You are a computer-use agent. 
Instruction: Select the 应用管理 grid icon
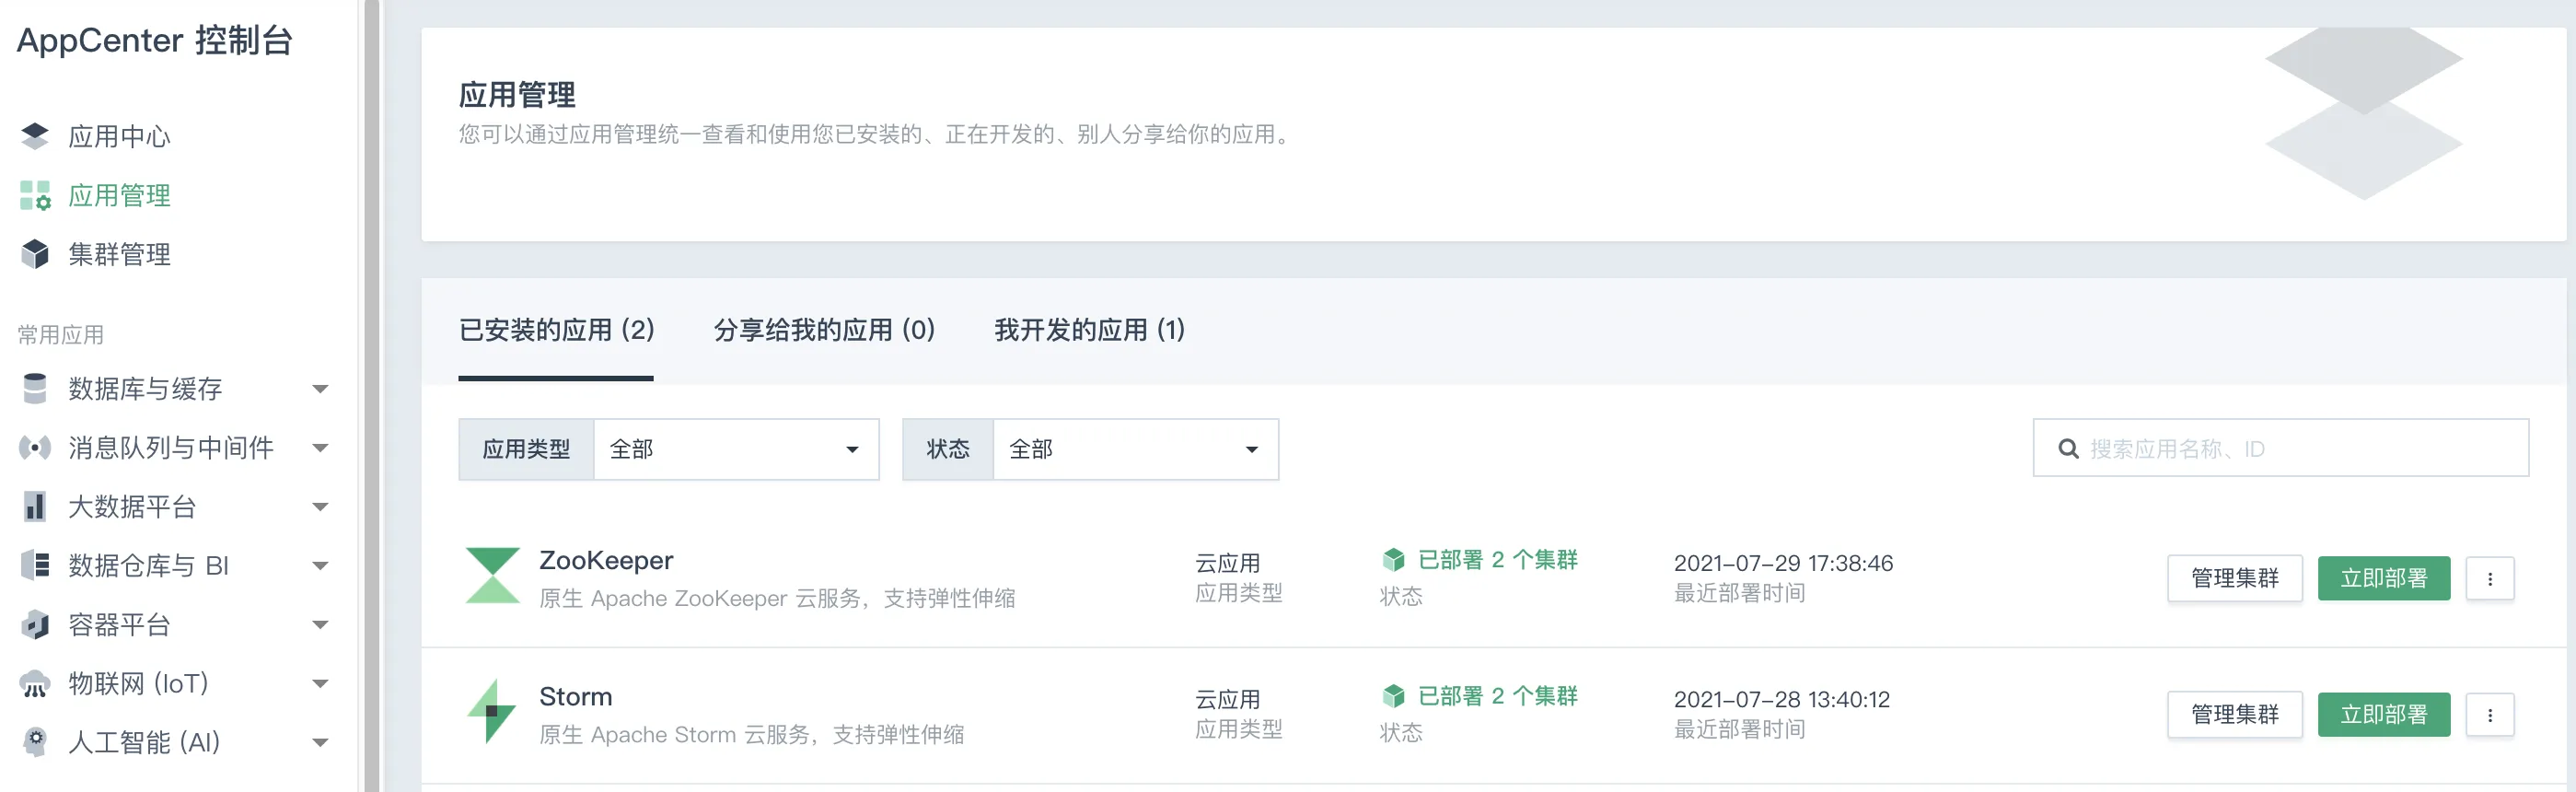tap(35, 195)
